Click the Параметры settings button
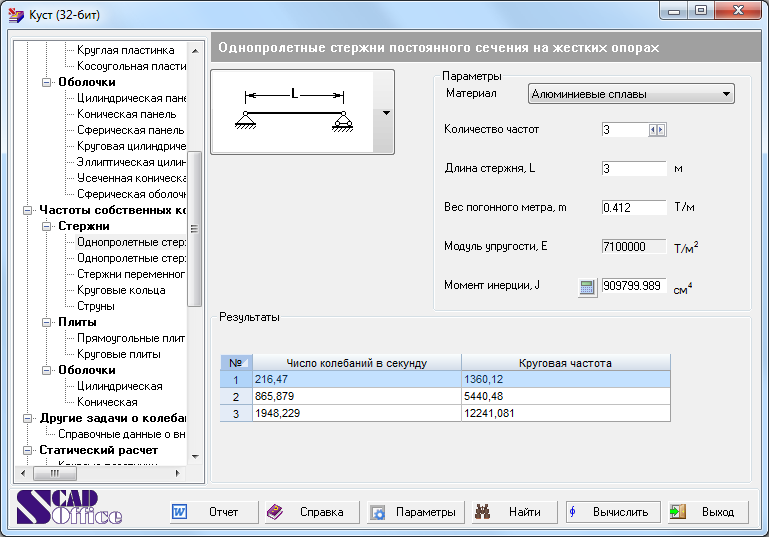Viewport: 769px width, 537px height. 413,512
